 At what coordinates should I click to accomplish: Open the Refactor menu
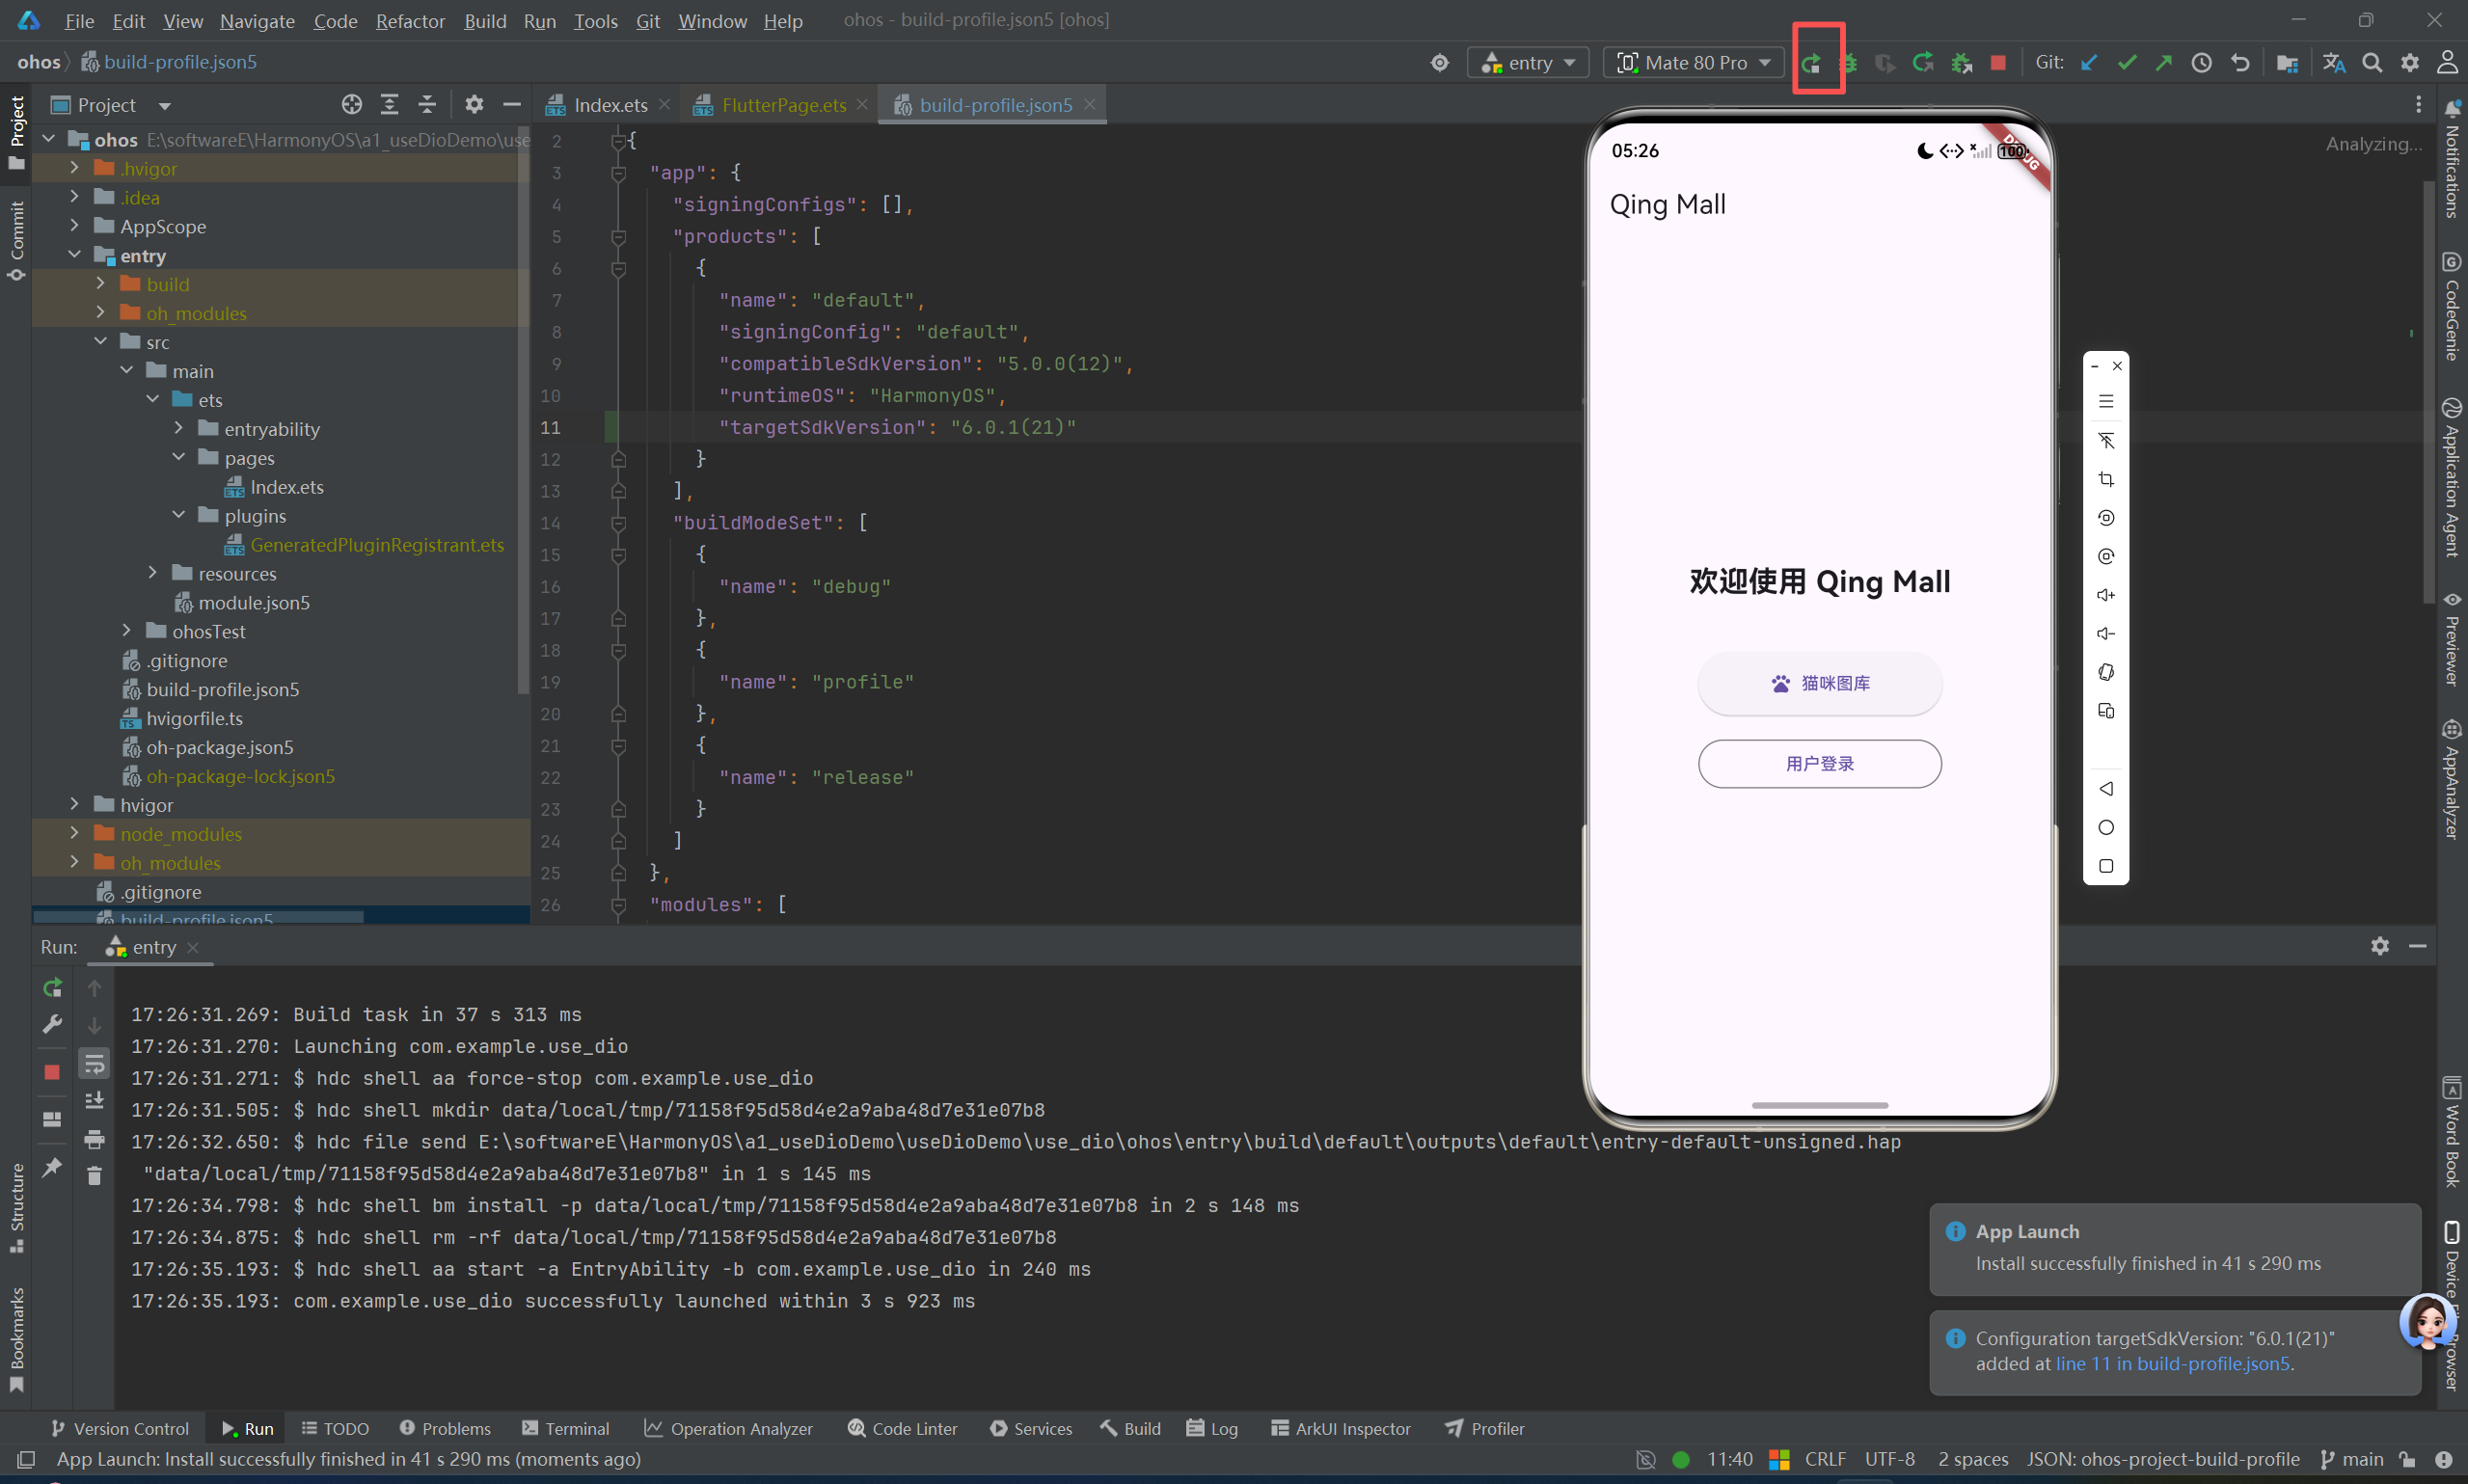[x=410, y=21]
